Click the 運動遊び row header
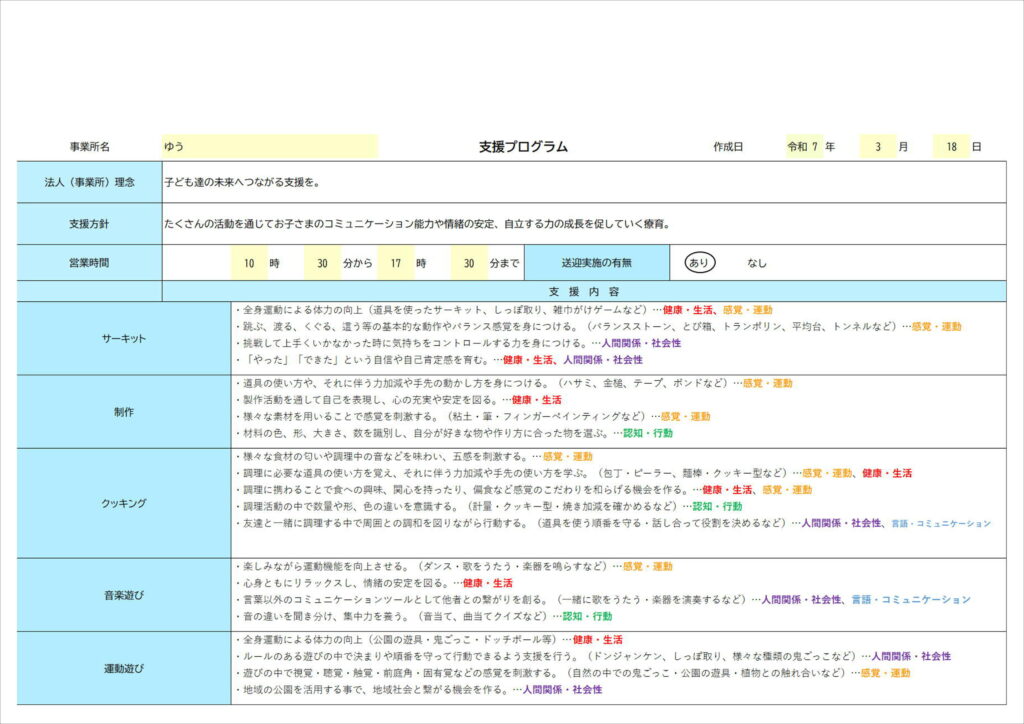 click(x=124, y=667)
